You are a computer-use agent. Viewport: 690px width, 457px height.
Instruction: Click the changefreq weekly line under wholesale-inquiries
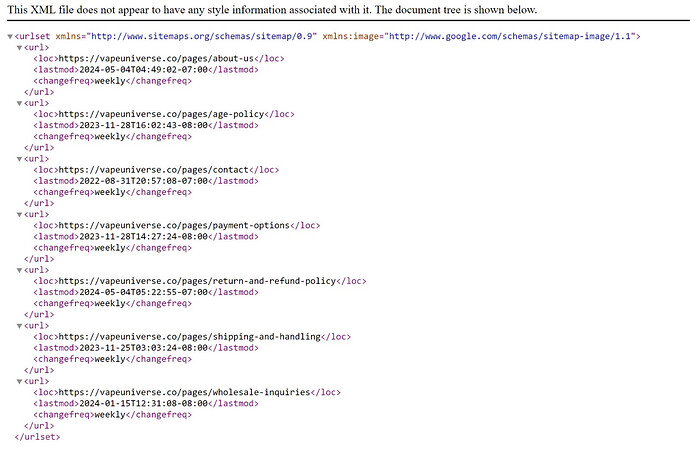tap(113, 415)
